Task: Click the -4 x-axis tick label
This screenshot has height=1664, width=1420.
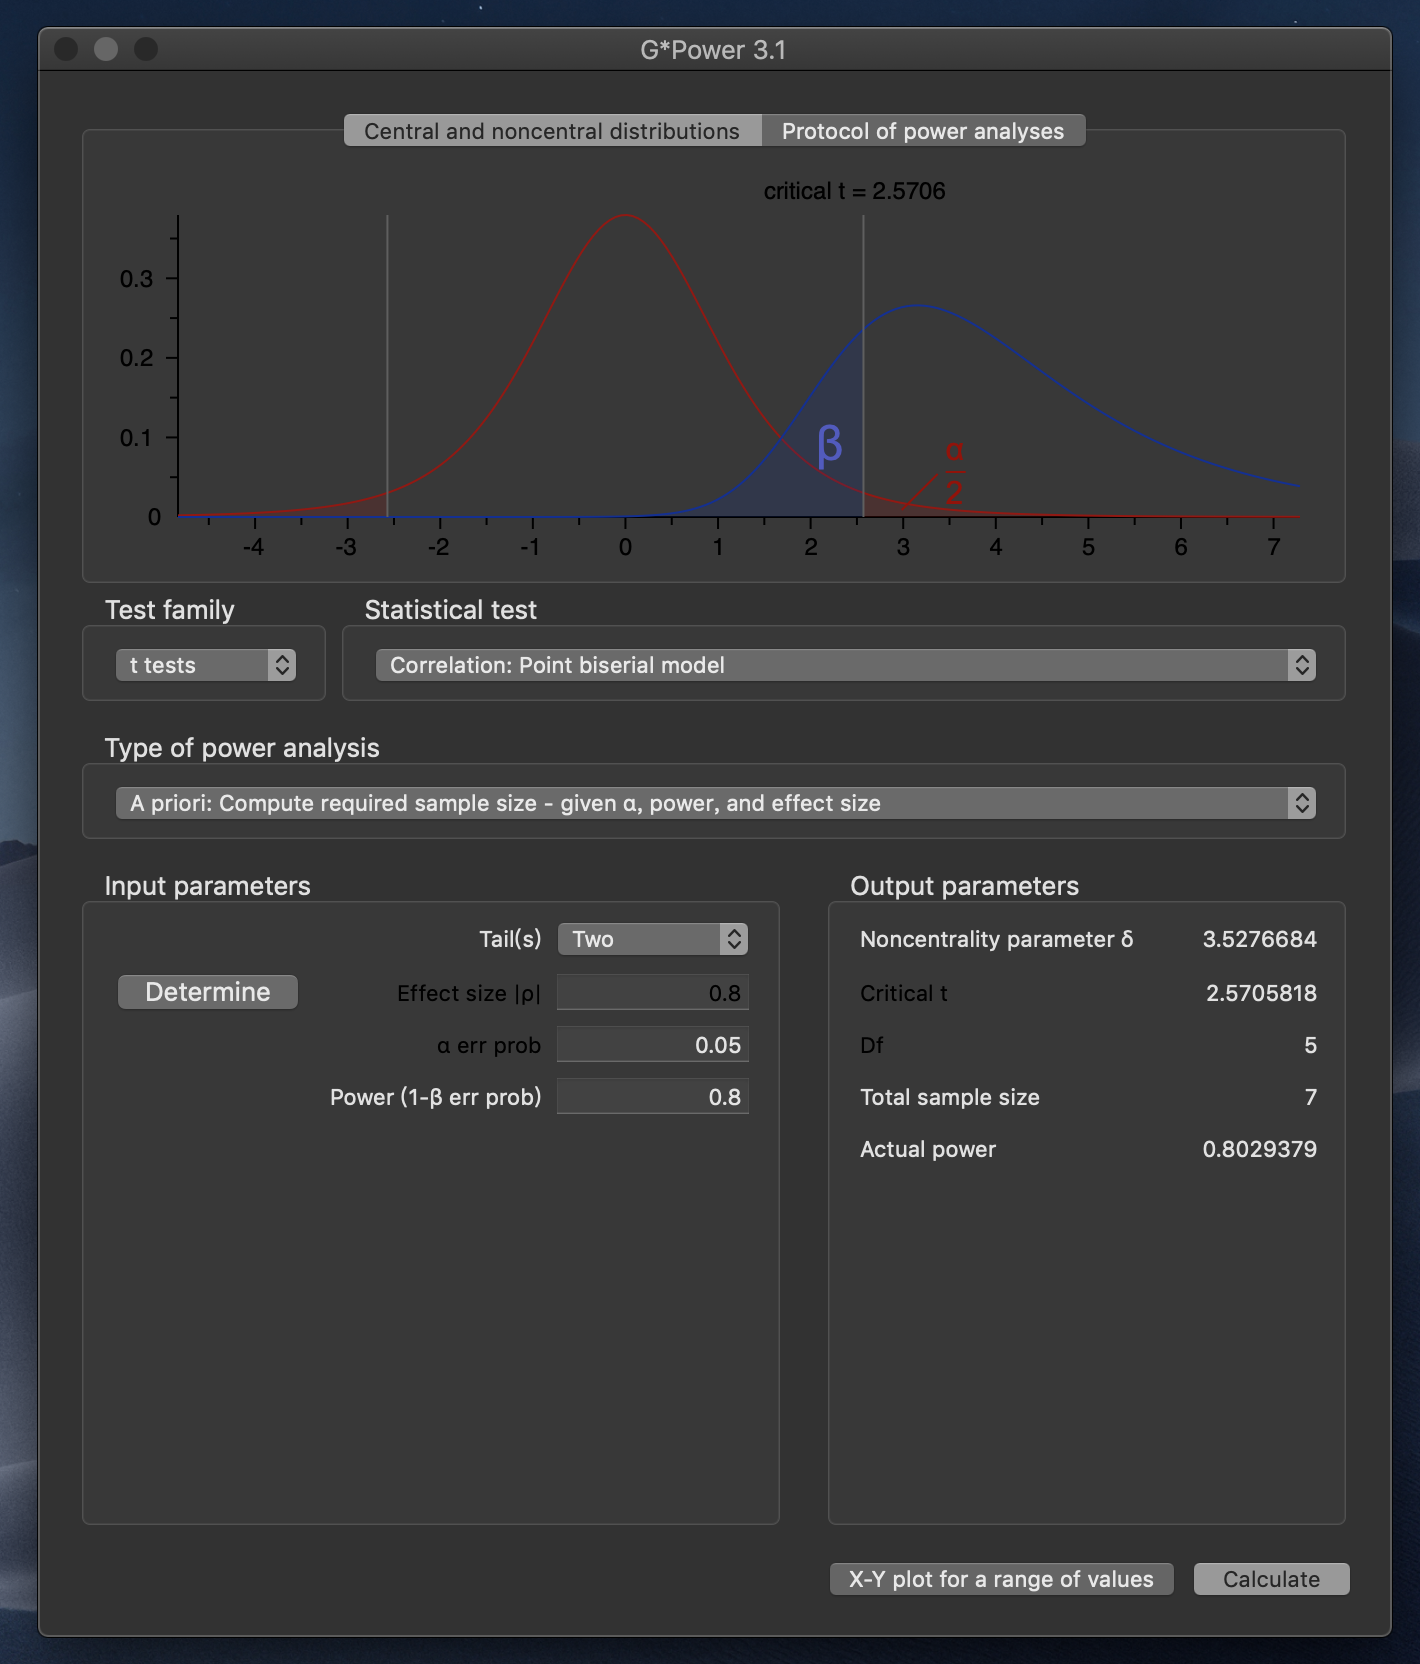Action: 253,547
